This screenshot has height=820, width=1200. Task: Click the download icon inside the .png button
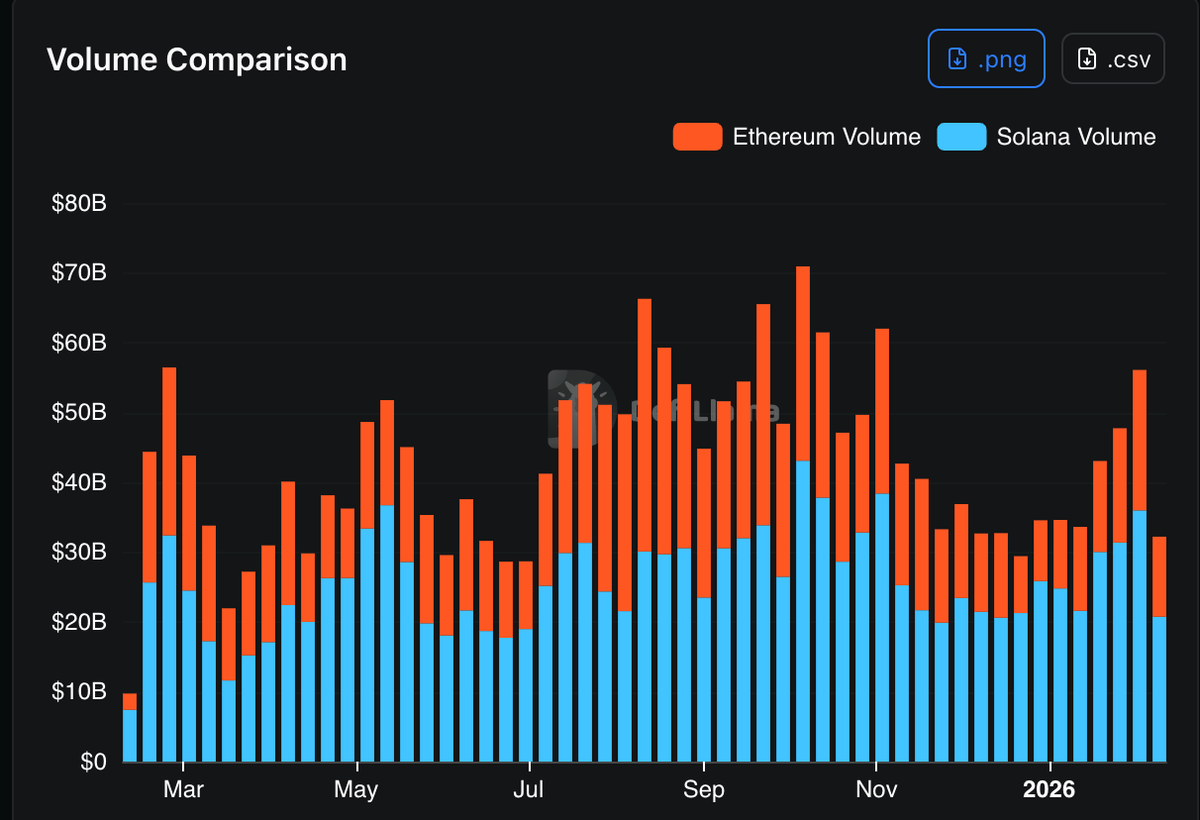coord(957,59)
